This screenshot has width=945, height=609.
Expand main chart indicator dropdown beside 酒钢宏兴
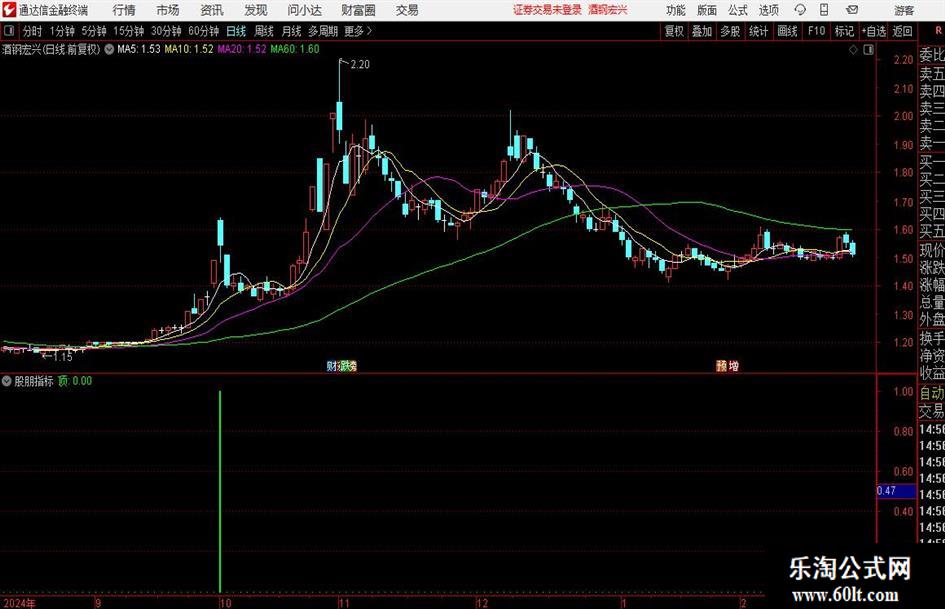(109, 49)
